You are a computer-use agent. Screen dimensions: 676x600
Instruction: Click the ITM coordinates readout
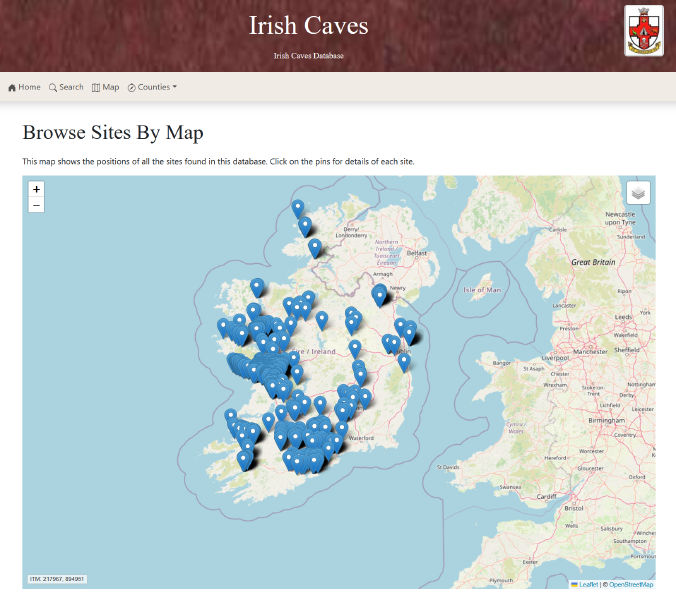pos(57,579)
